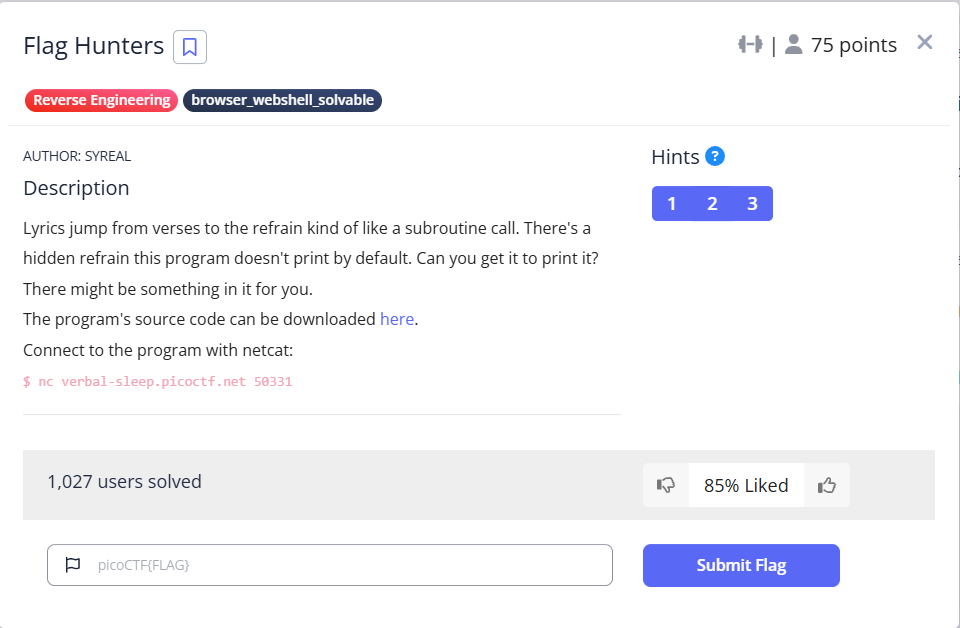Click the thumbs up like icon
Viewport: 960px width, 628px height.
[826, 485]
